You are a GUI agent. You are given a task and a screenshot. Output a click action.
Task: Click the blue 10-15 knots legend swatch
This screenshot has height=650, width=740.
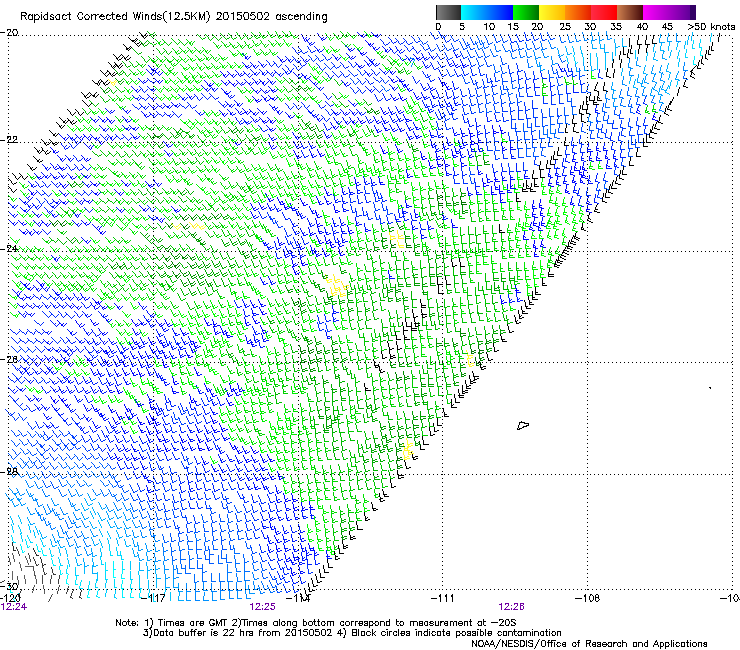click(500, 12)
